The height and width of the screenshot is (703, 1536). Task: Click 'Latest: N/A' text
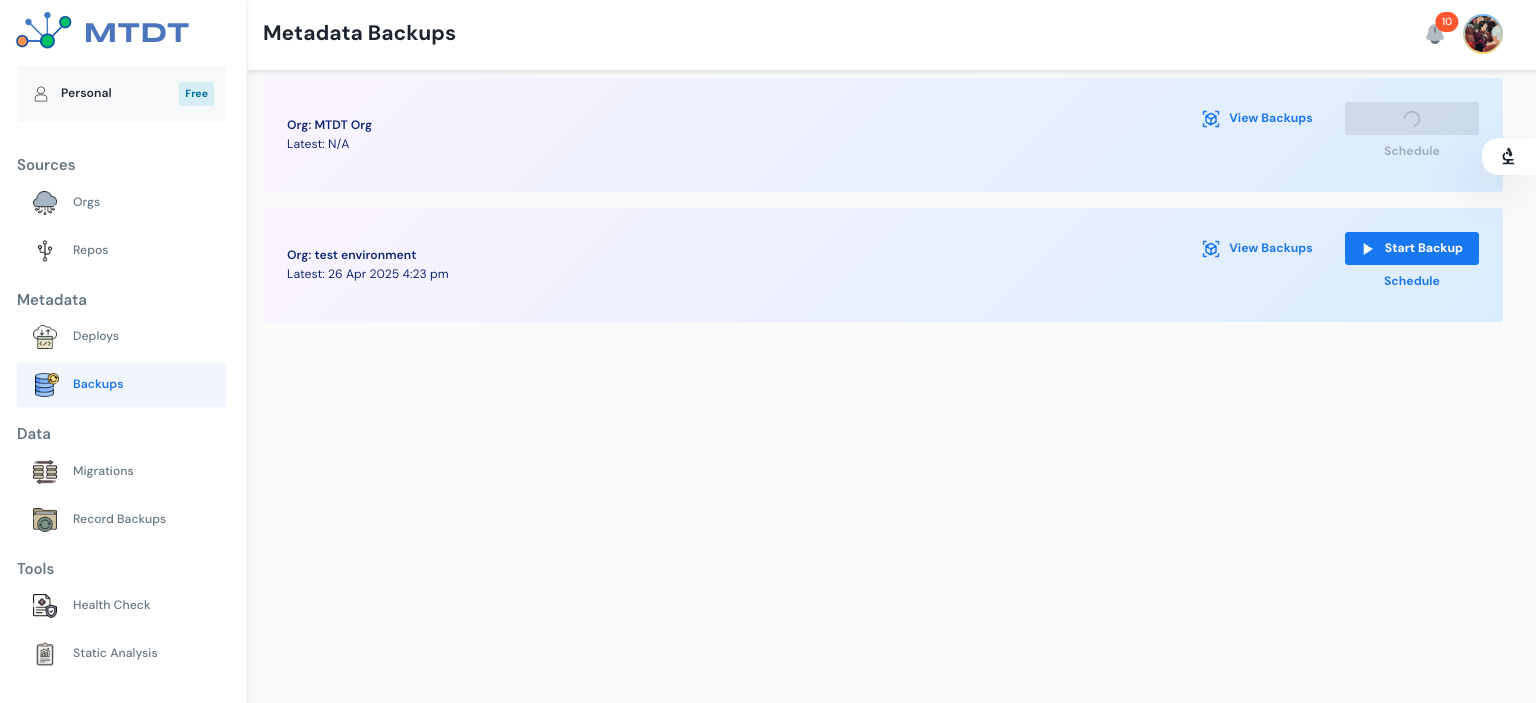coord(317,144)
